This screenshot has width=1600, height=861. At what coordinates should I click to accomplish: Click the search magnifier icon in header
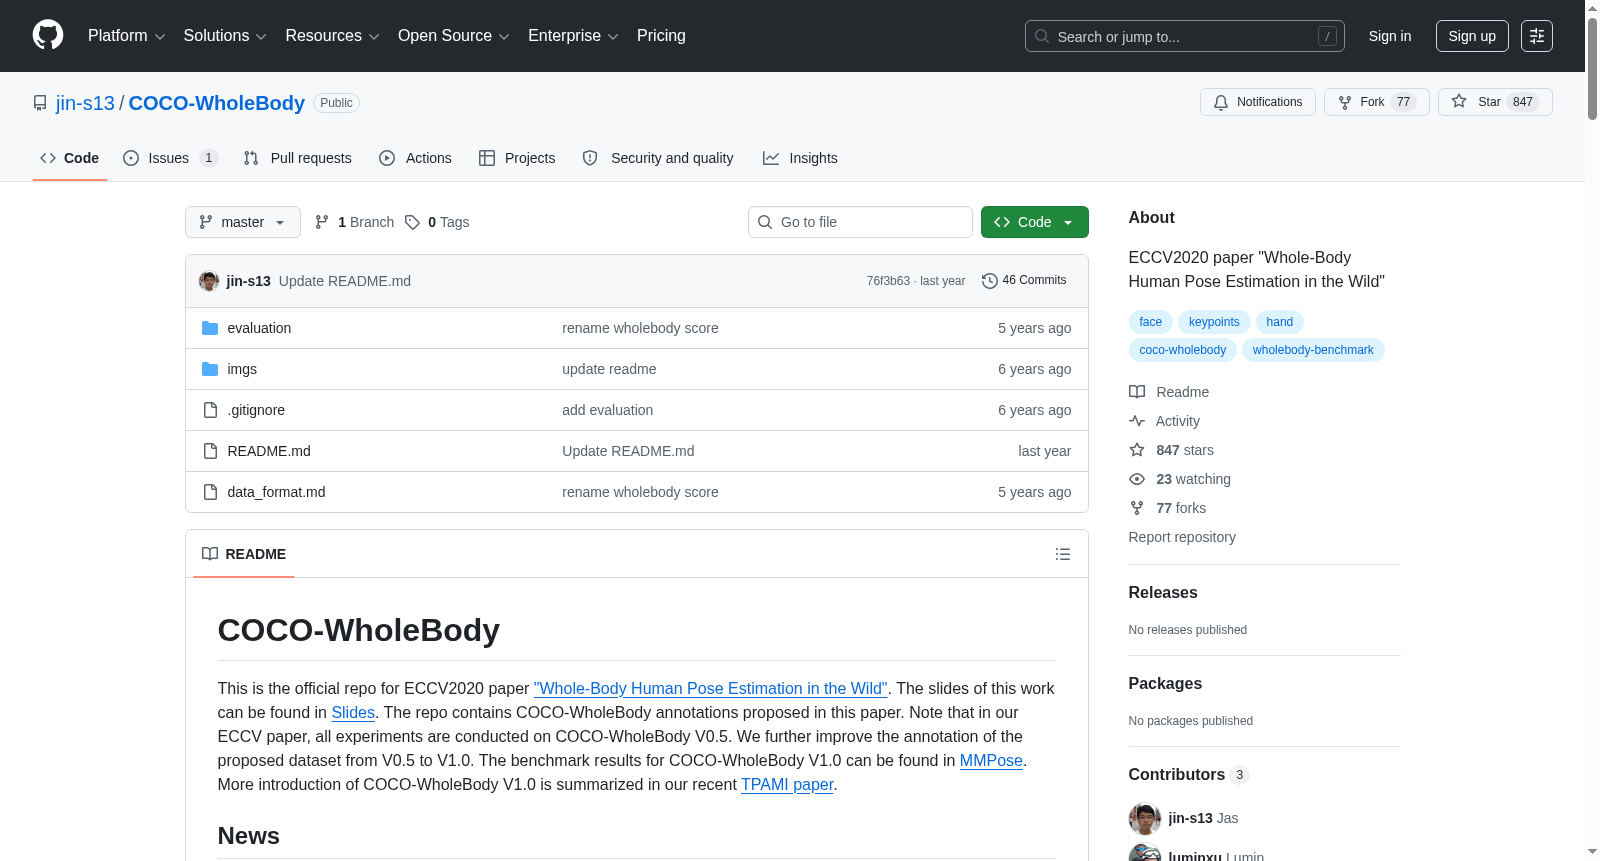coord(1042,36)
